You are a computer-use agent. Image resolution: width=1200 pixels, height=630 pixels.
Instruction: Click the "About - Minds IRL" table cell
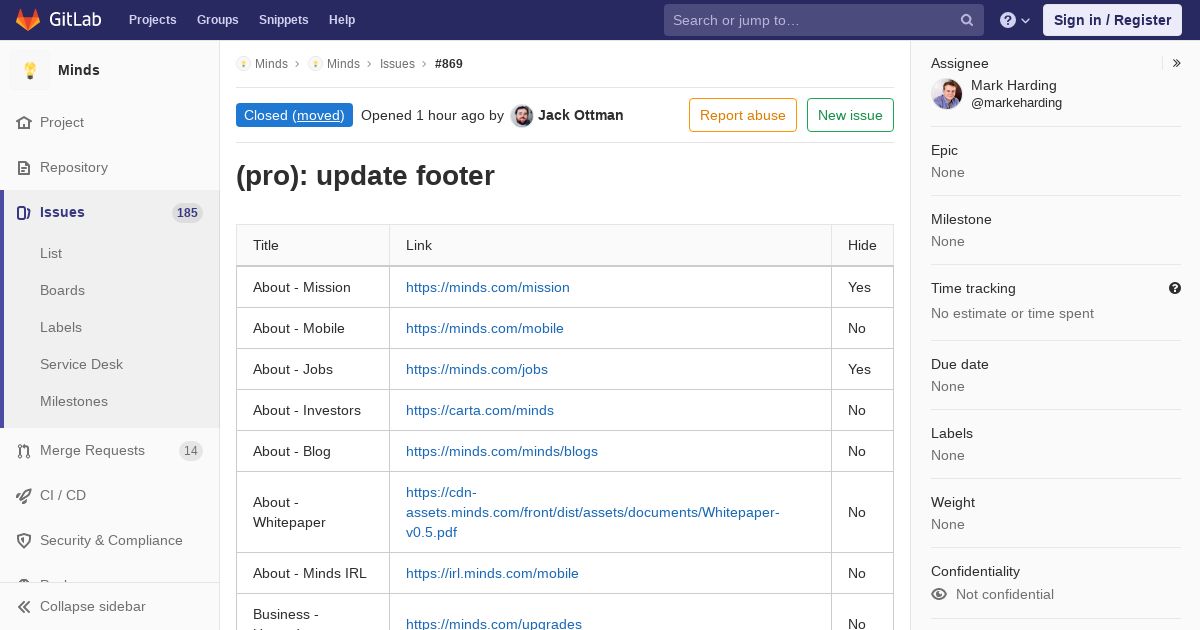pyautogui.click(x=313, y=574)
